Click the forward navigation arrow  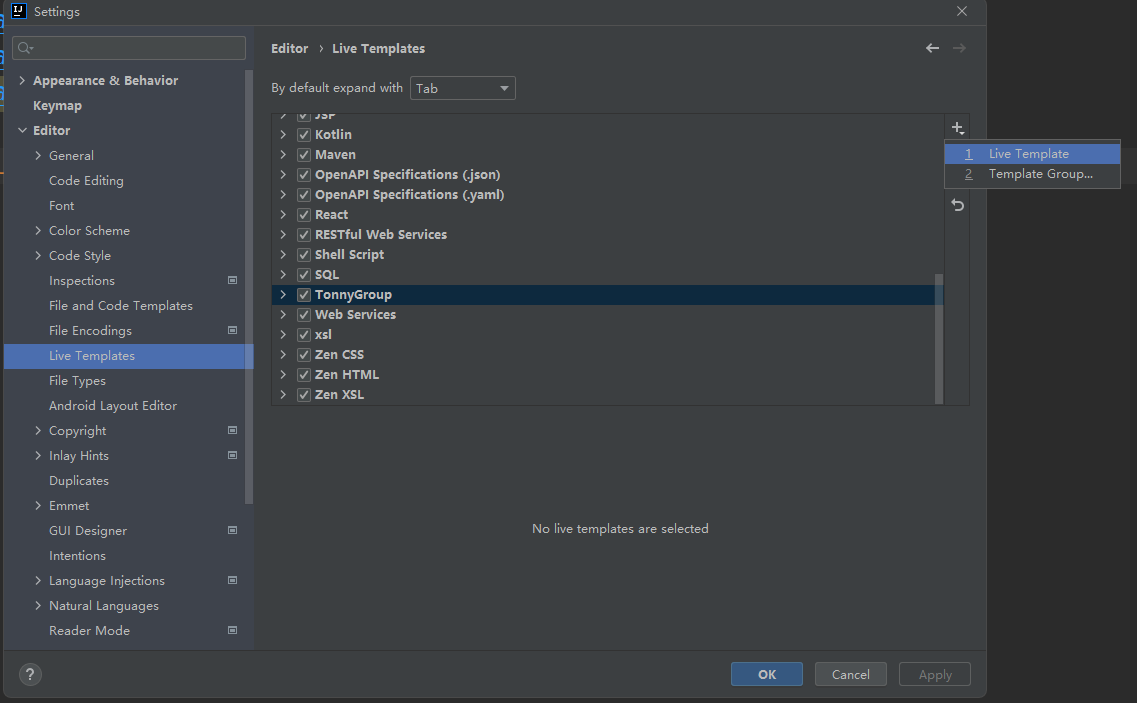959,48
